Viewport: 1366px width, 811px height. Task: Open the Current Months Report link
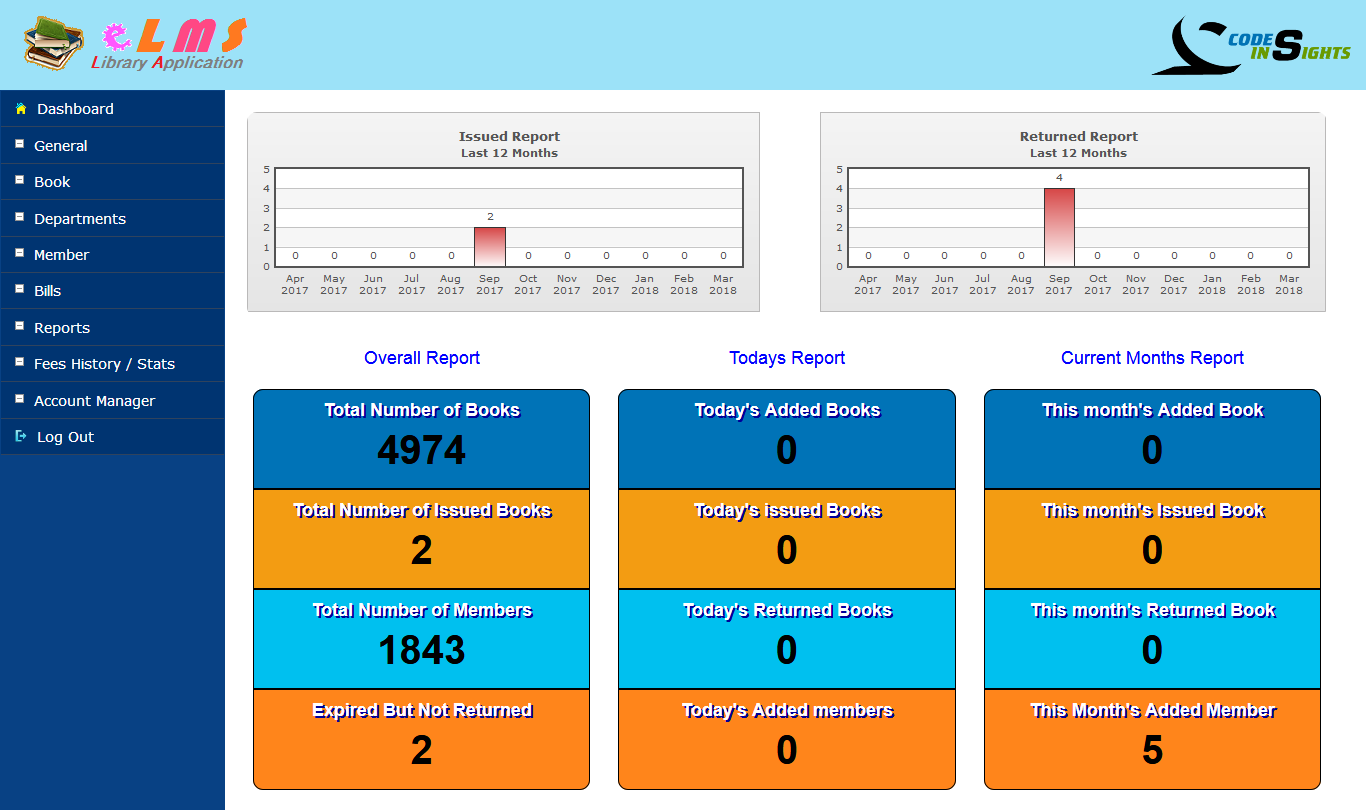[x=1152, y=358]
